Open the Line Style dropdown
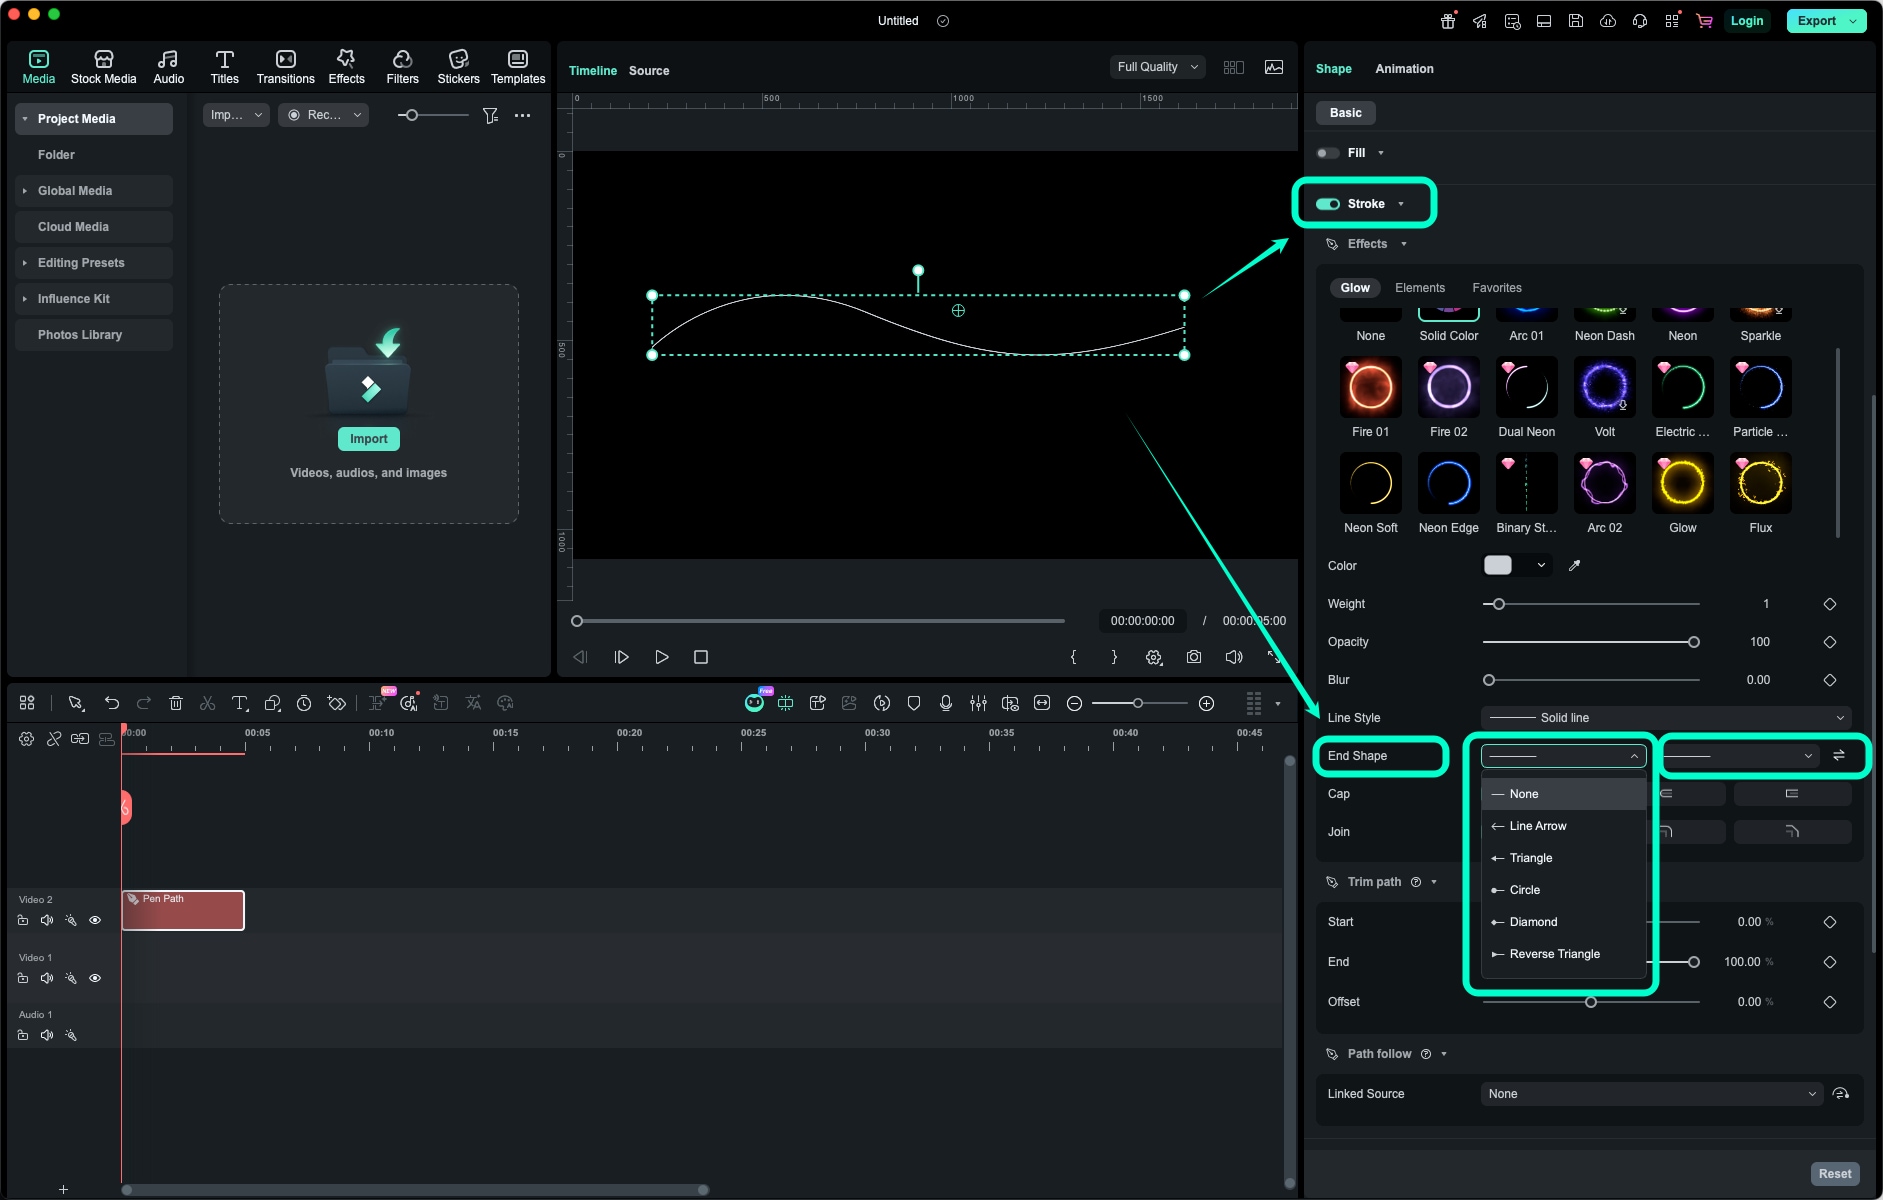The height and width of the screenshot is (1200, 1883). coord(1663,717)
